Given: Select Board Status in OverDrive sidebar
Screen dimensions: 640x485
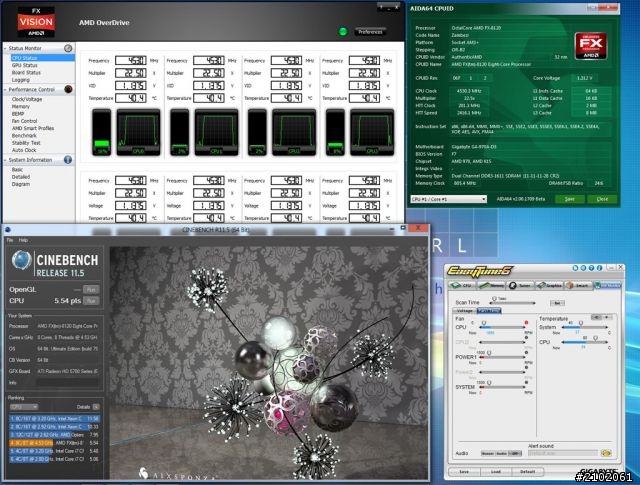Looking at the screenshot, I should [26, 72].
